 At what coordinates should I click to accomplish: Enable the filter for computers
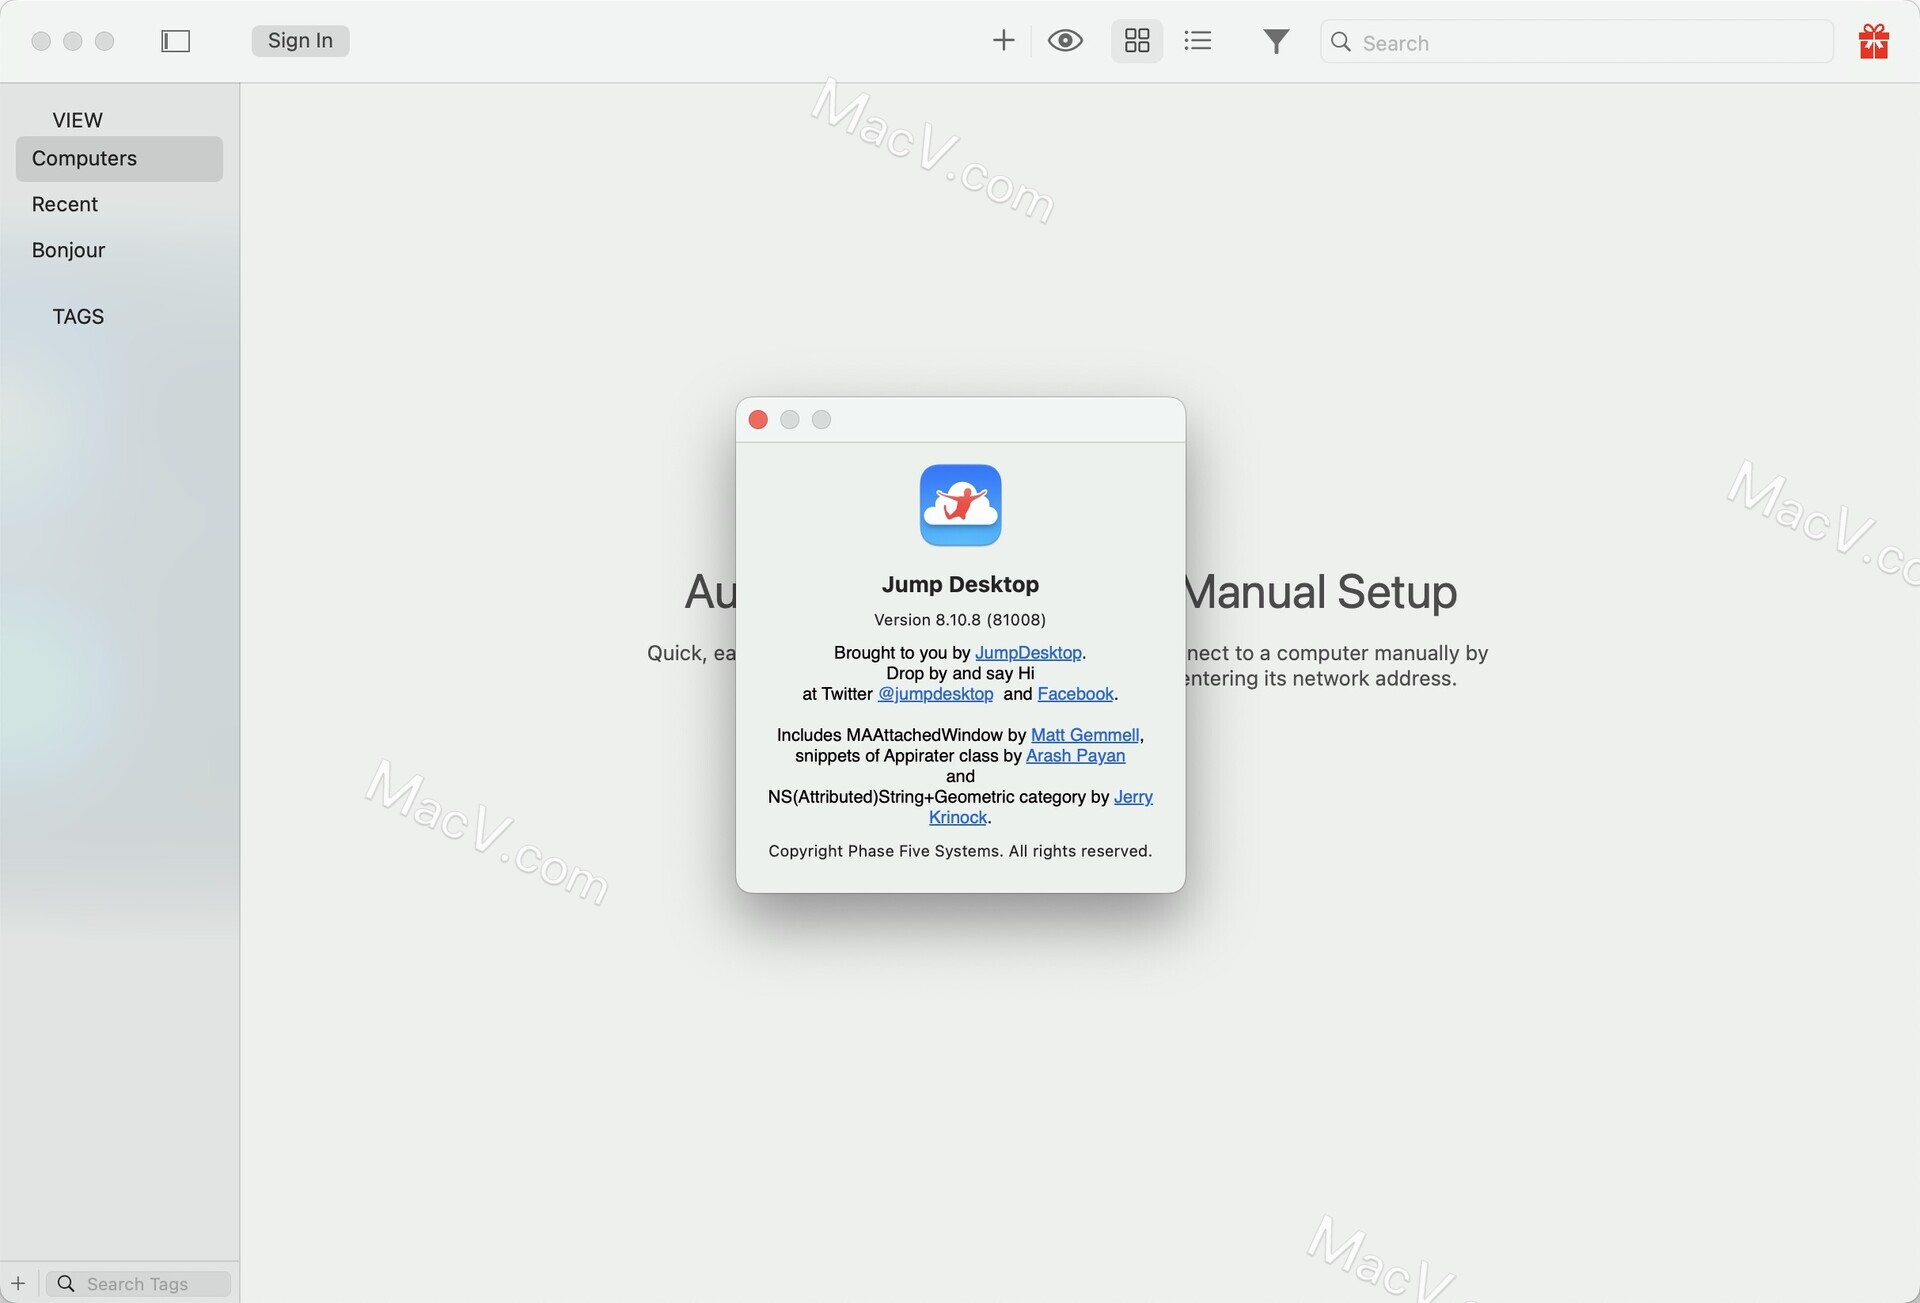click(x=1276, y=41)
